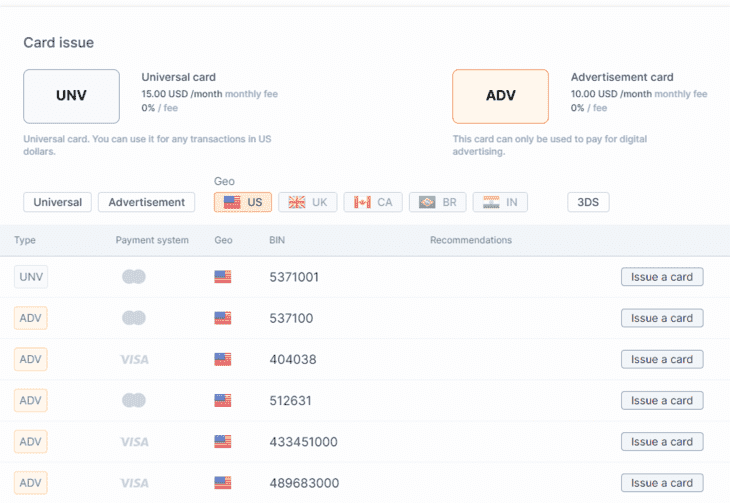Click the BIN column header
730x503 pixels.
pyautogui.click(x=277, y=240)
